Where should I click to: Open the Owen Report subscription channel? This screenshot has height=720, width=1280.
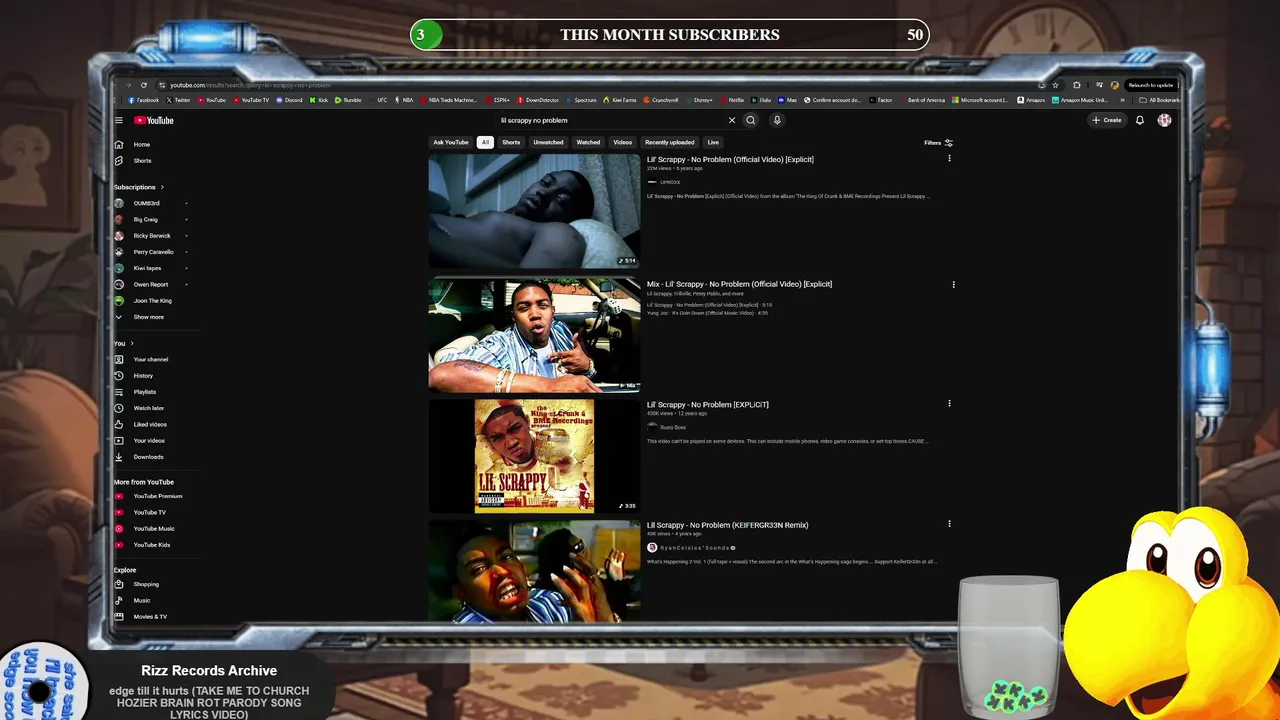point(150,284)
